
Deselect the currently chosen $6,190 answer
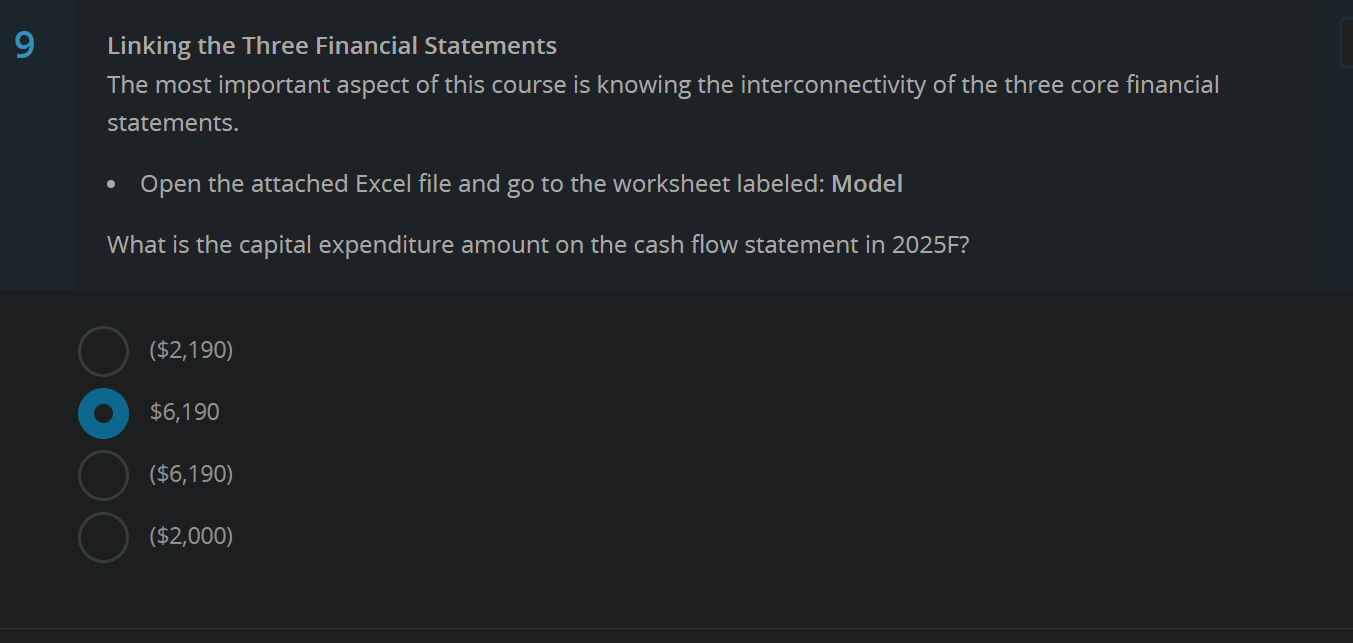(103, 412)
